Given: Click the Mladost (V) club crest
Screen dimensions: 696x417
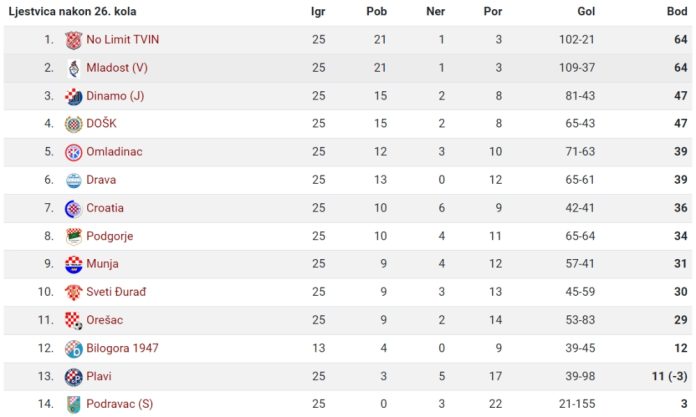Looking at the screenshot, I should coord(74,68).
